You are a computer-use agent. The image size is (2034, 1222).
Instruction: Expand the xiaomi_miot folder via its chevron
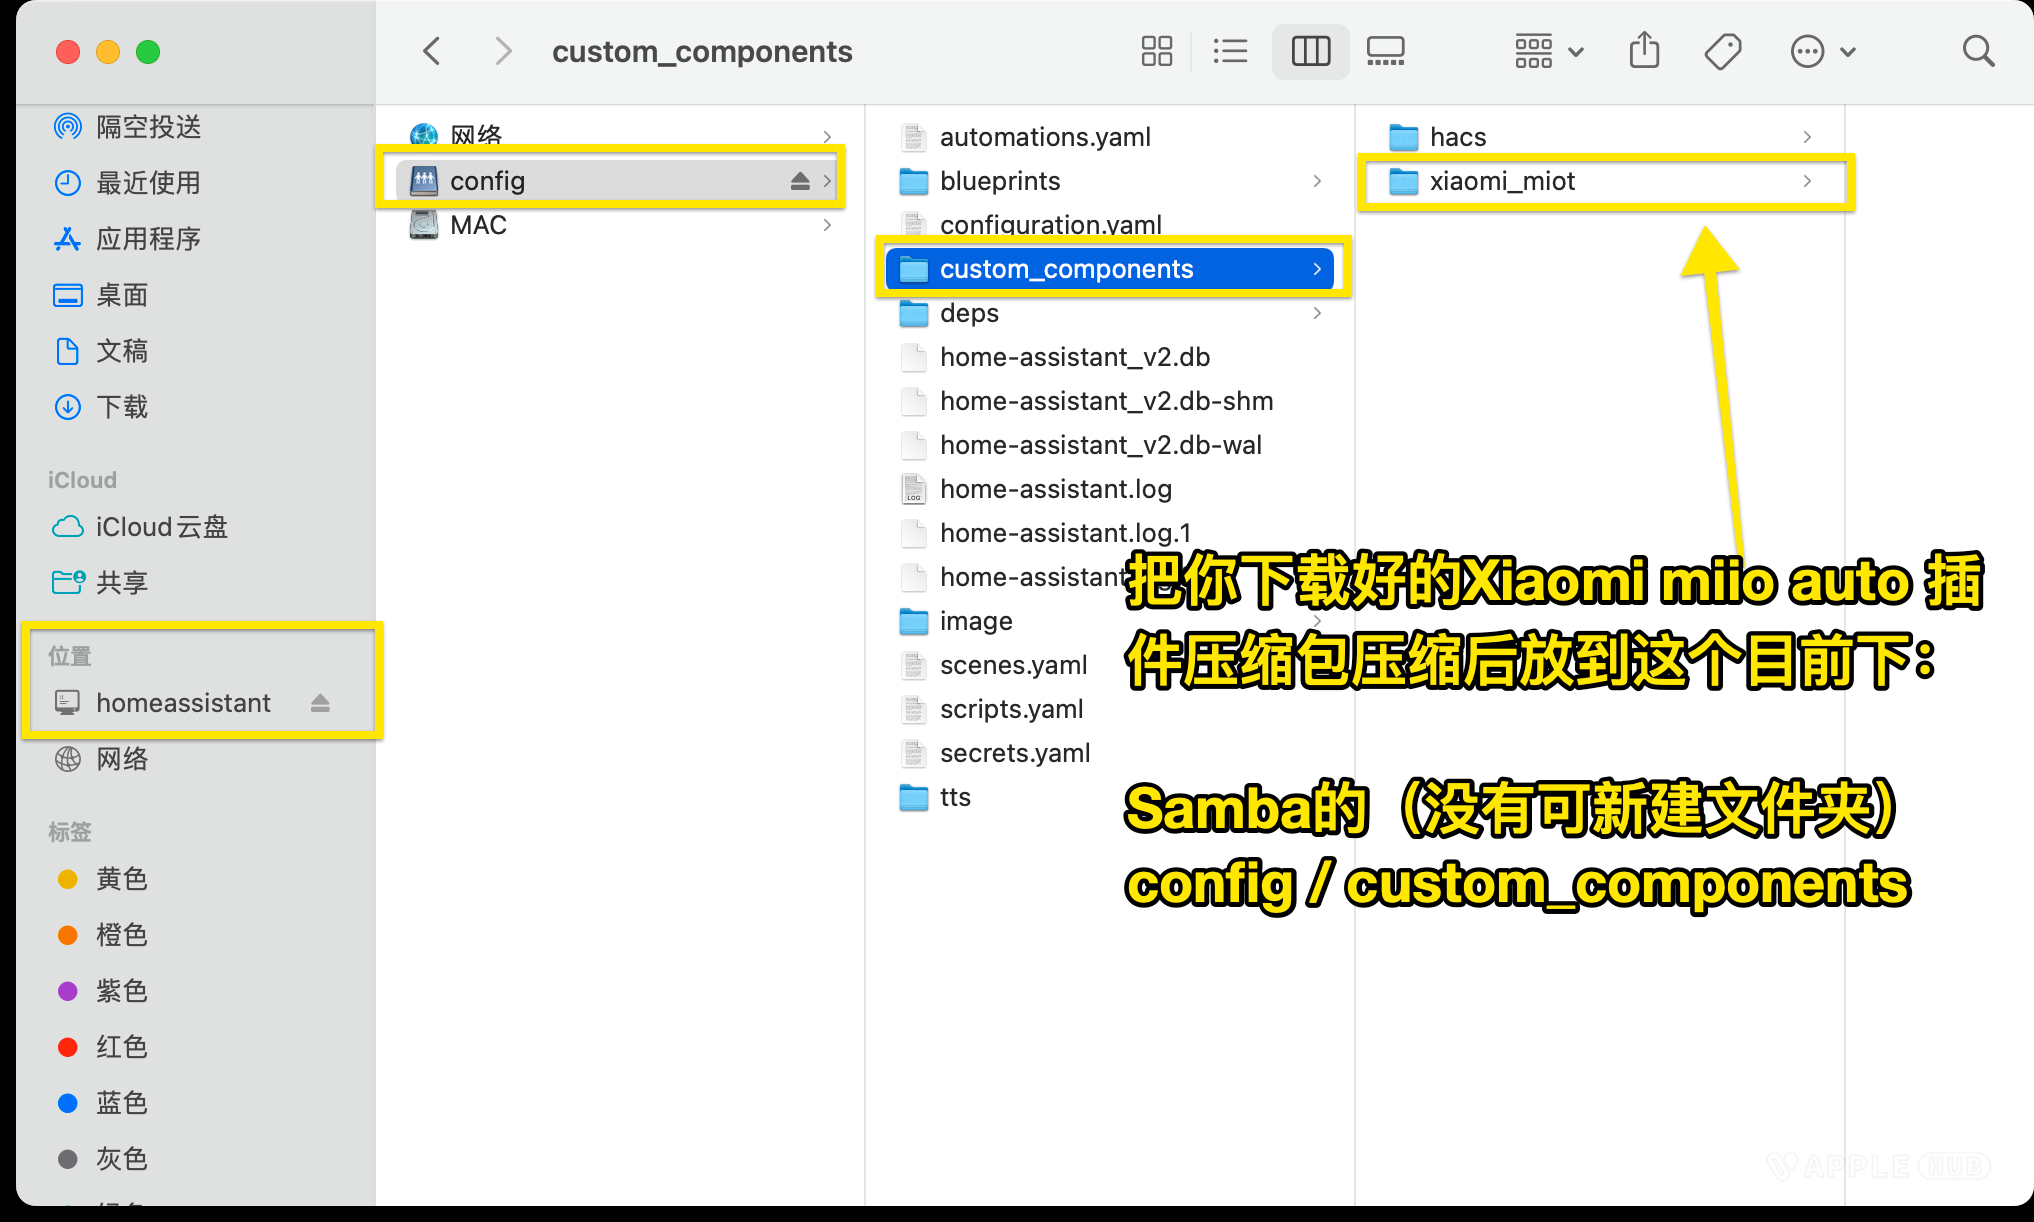point(1808,181)
